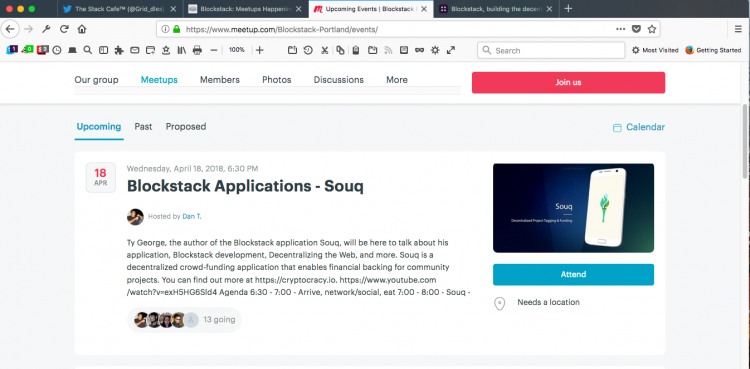Viewport: 750px width, 369px height.
Task: Show Proposed events tab
Action: (x=186, y=127)
